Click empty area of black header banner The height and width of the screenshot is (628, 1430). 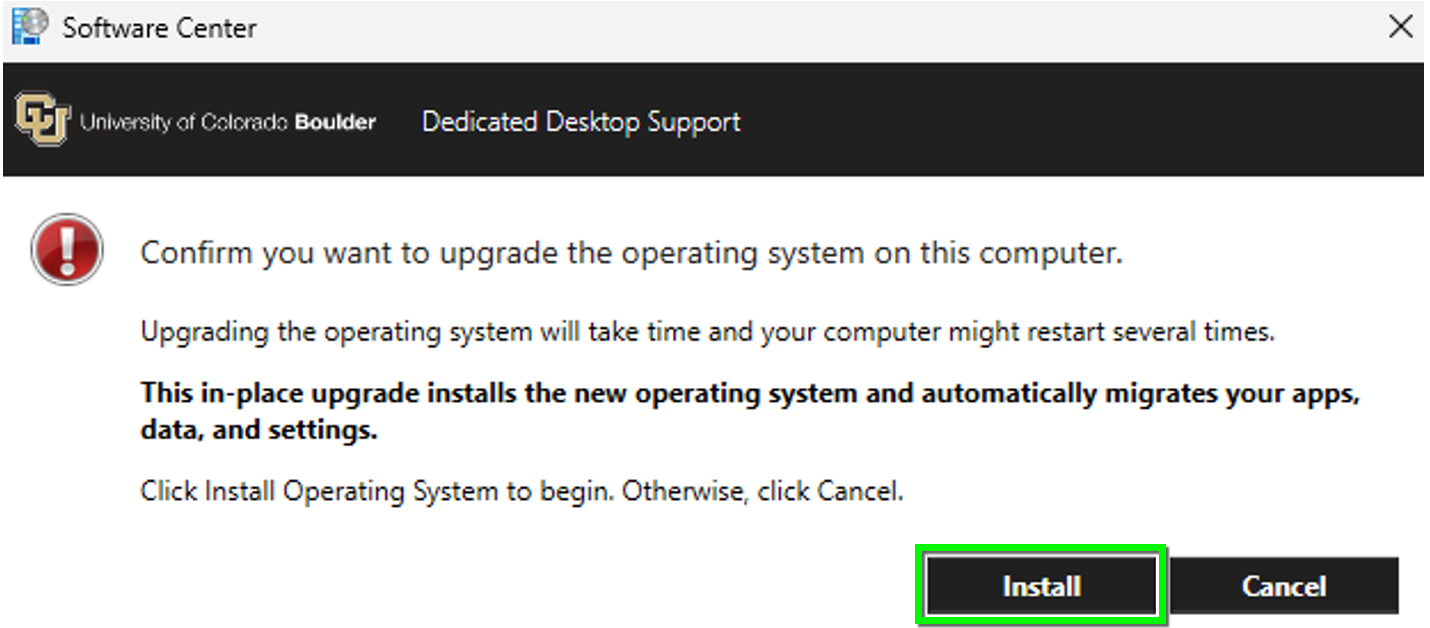click(x=1080, y=120)
